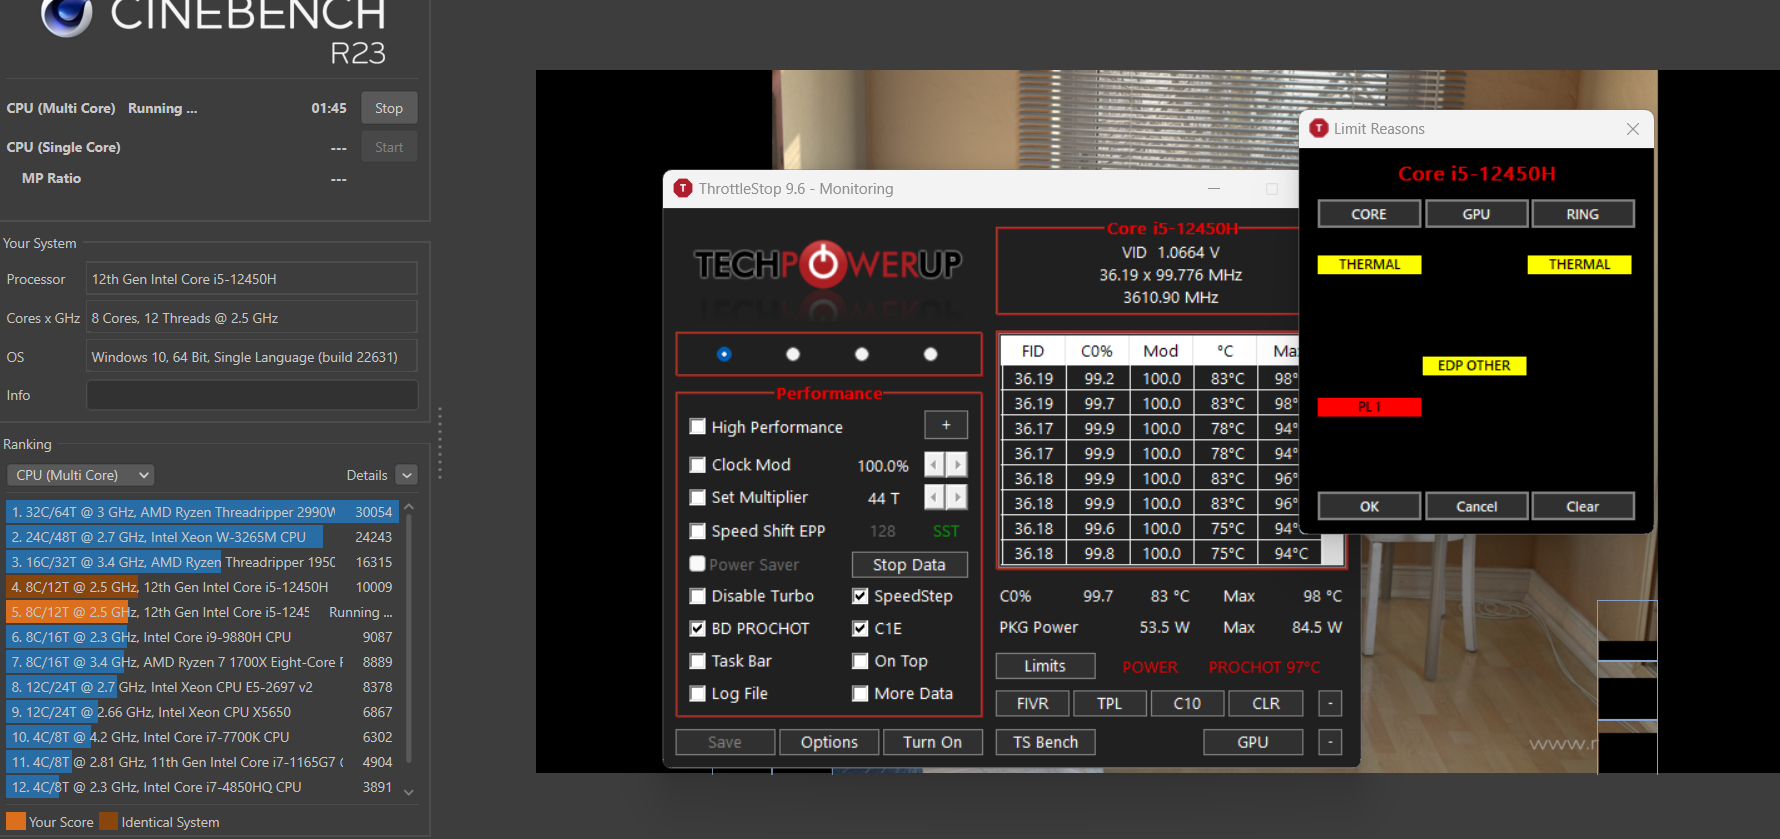Enable the High Performance checkbox

click(698, 427)
